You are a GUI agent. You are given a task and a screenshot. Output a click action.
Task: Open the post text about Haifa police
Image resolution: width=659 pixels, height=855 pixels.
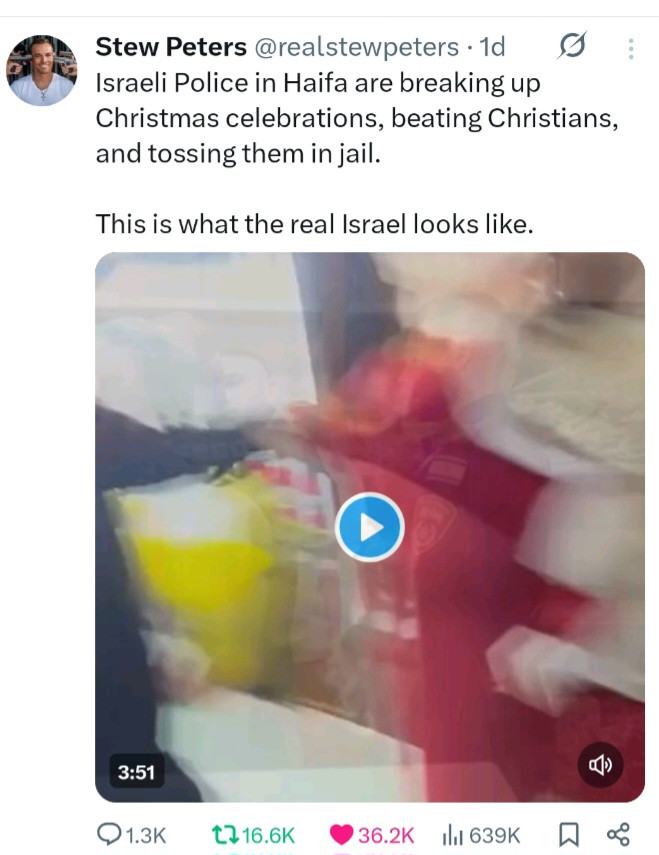(357, 153)
